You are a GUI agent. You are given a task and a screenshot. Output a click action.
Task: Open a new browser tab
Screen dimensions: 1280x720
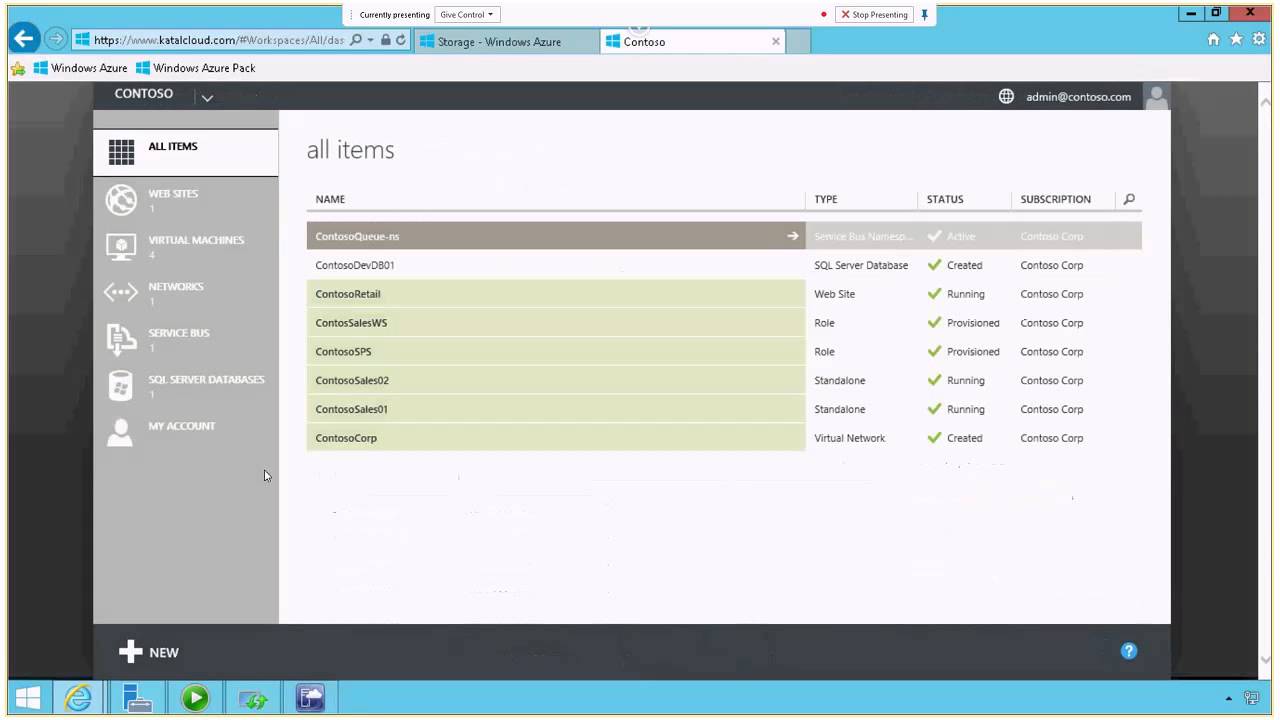(799, 41)
